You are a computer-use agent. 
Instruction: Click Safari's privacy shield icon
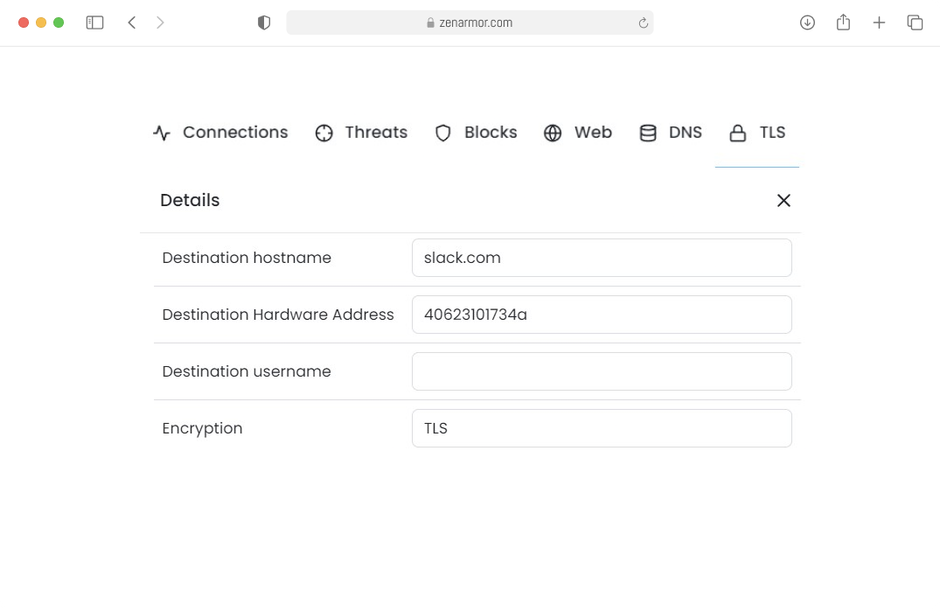[x=264, y=22]
